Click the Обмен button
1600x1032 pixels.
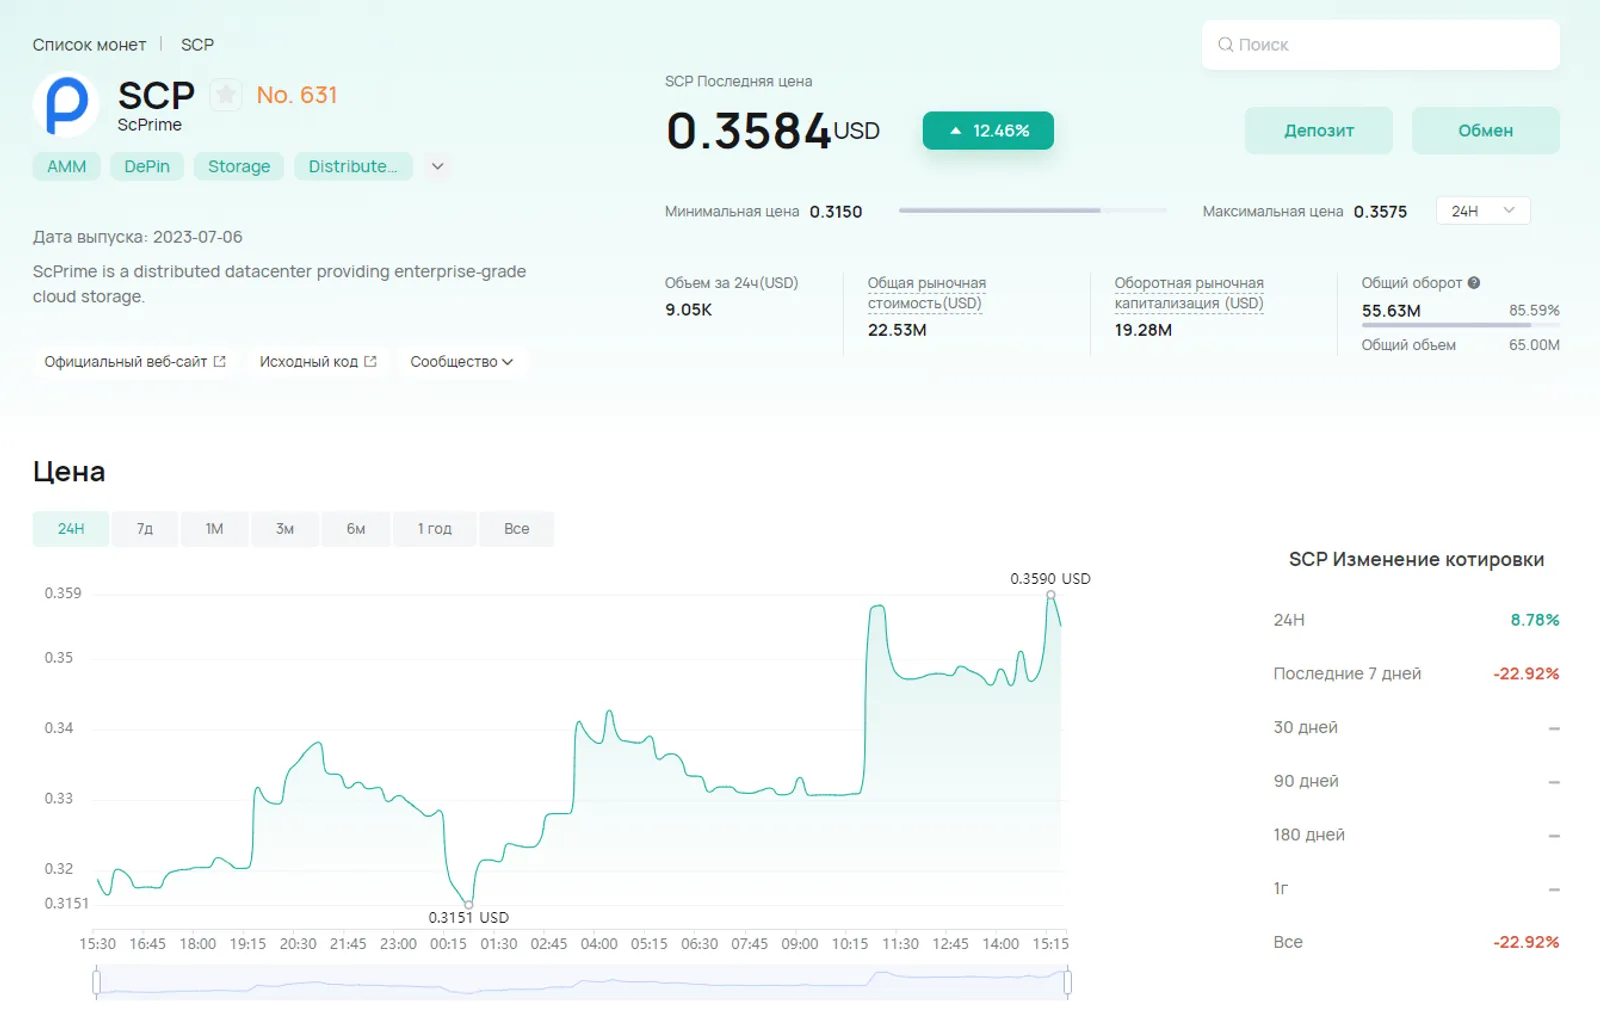1485,130
